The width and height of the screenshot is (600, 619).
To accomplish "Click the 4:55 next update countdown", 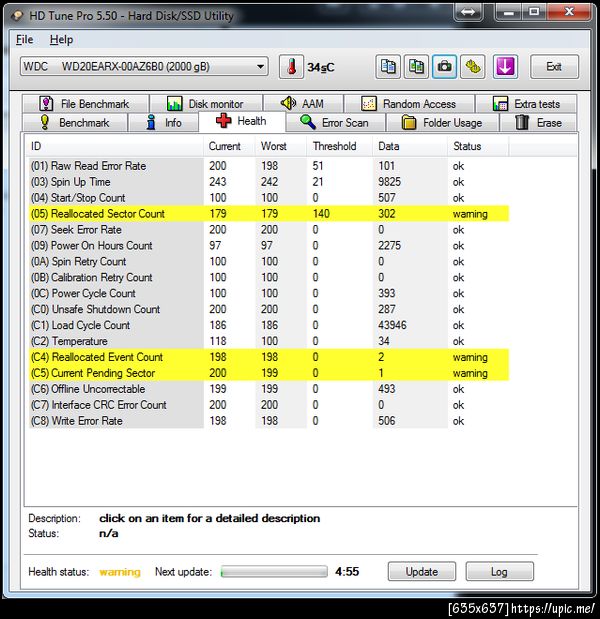I will coord(347,571).
